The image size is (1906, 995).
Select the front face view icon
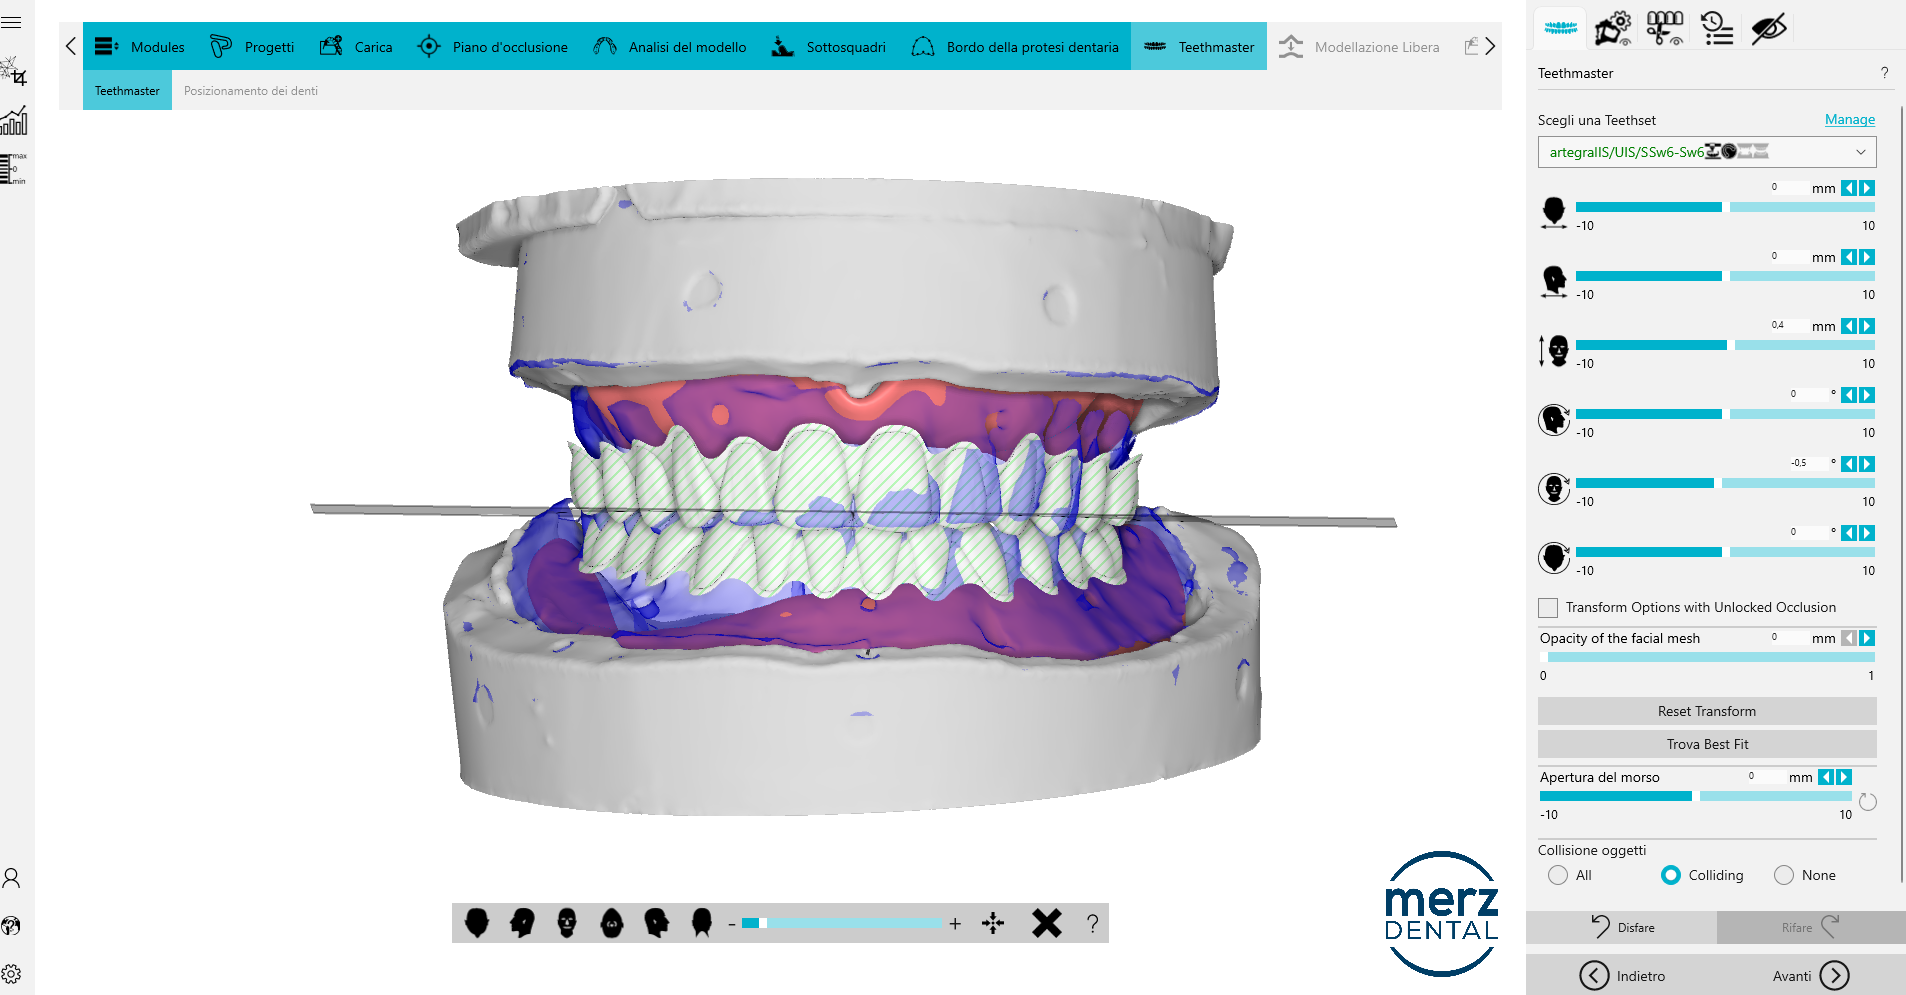[x=567, y=922]
